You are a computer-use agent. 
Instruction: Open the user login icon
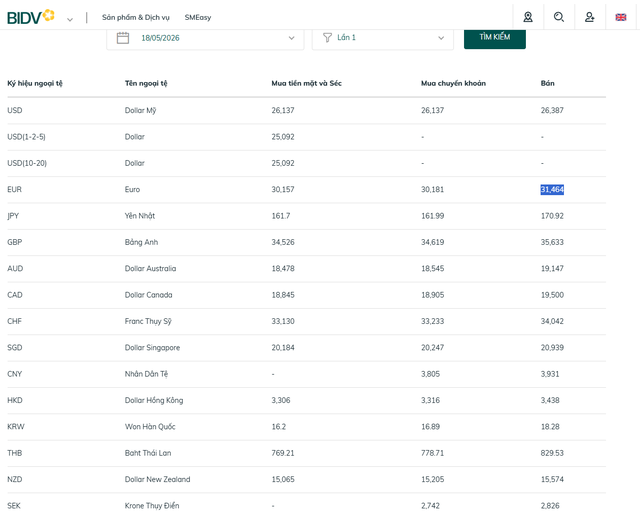coord(589,17)
